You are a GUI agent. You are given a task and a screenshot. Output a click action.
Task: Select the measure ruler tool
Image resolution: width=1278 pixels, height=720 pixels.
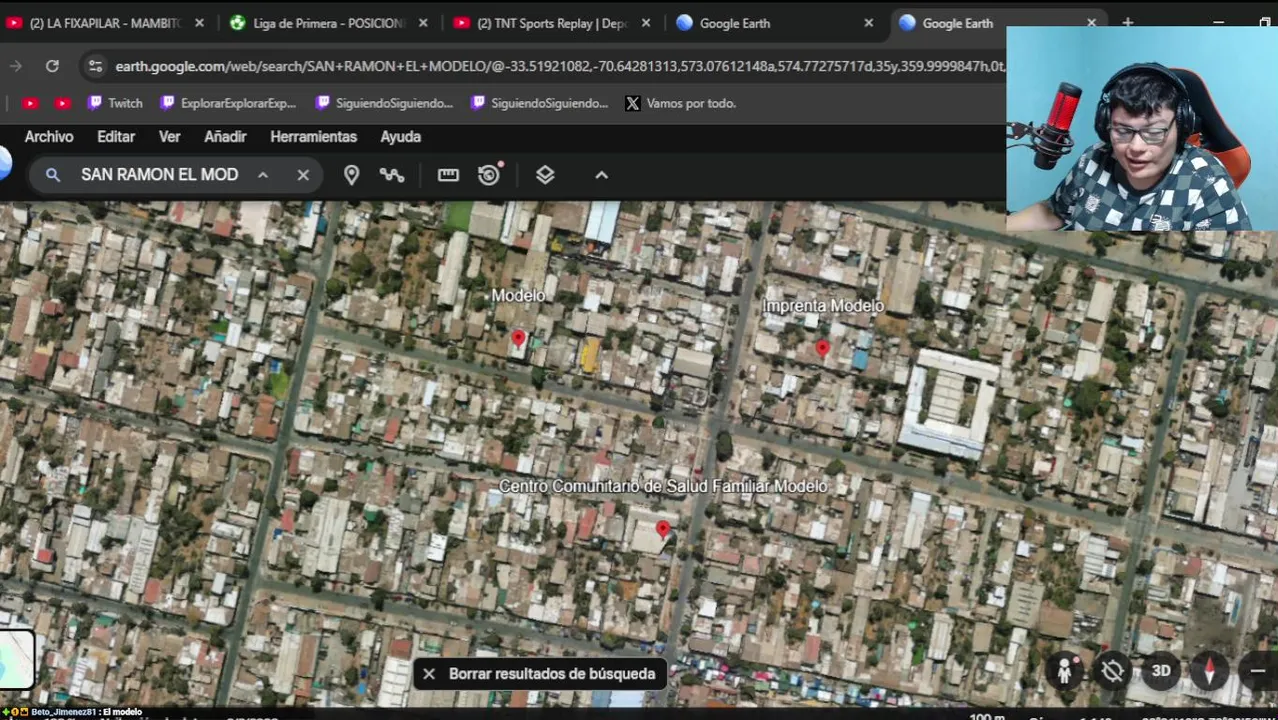pyautogui.click(x=448, y=175)
